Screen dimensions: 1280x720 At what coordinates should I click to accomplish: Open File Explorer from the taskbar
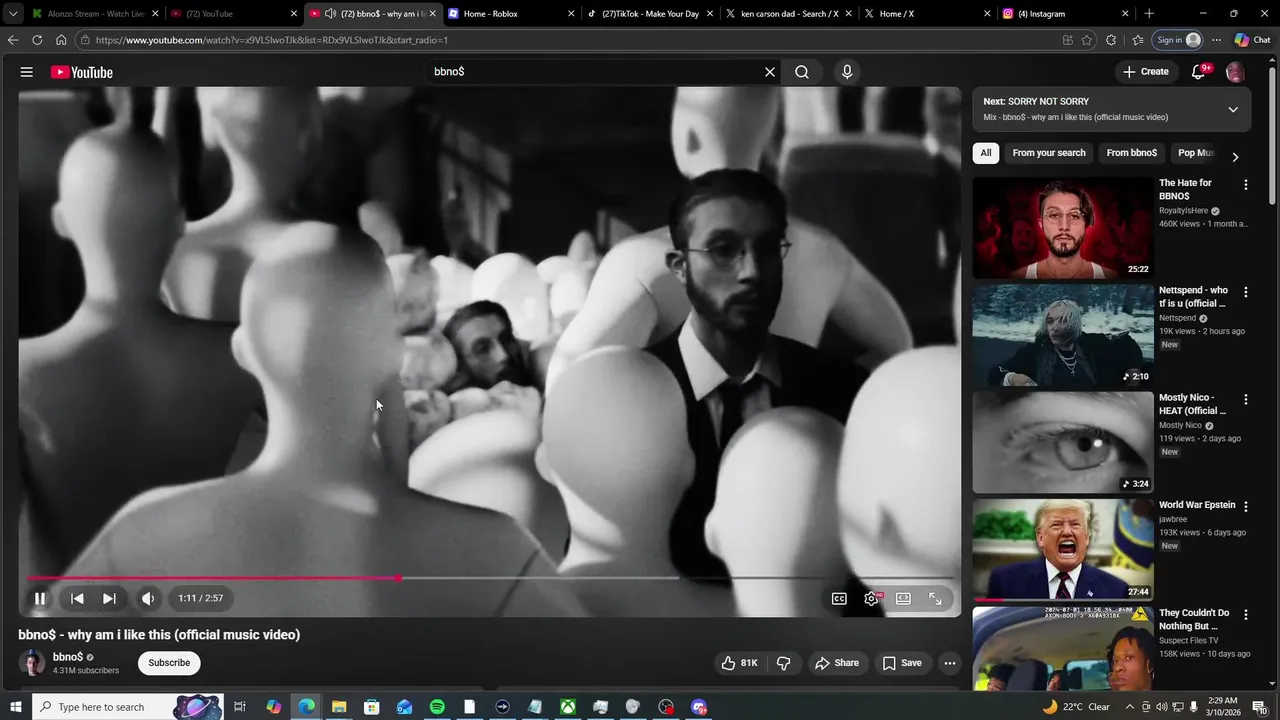coord(339,707)
